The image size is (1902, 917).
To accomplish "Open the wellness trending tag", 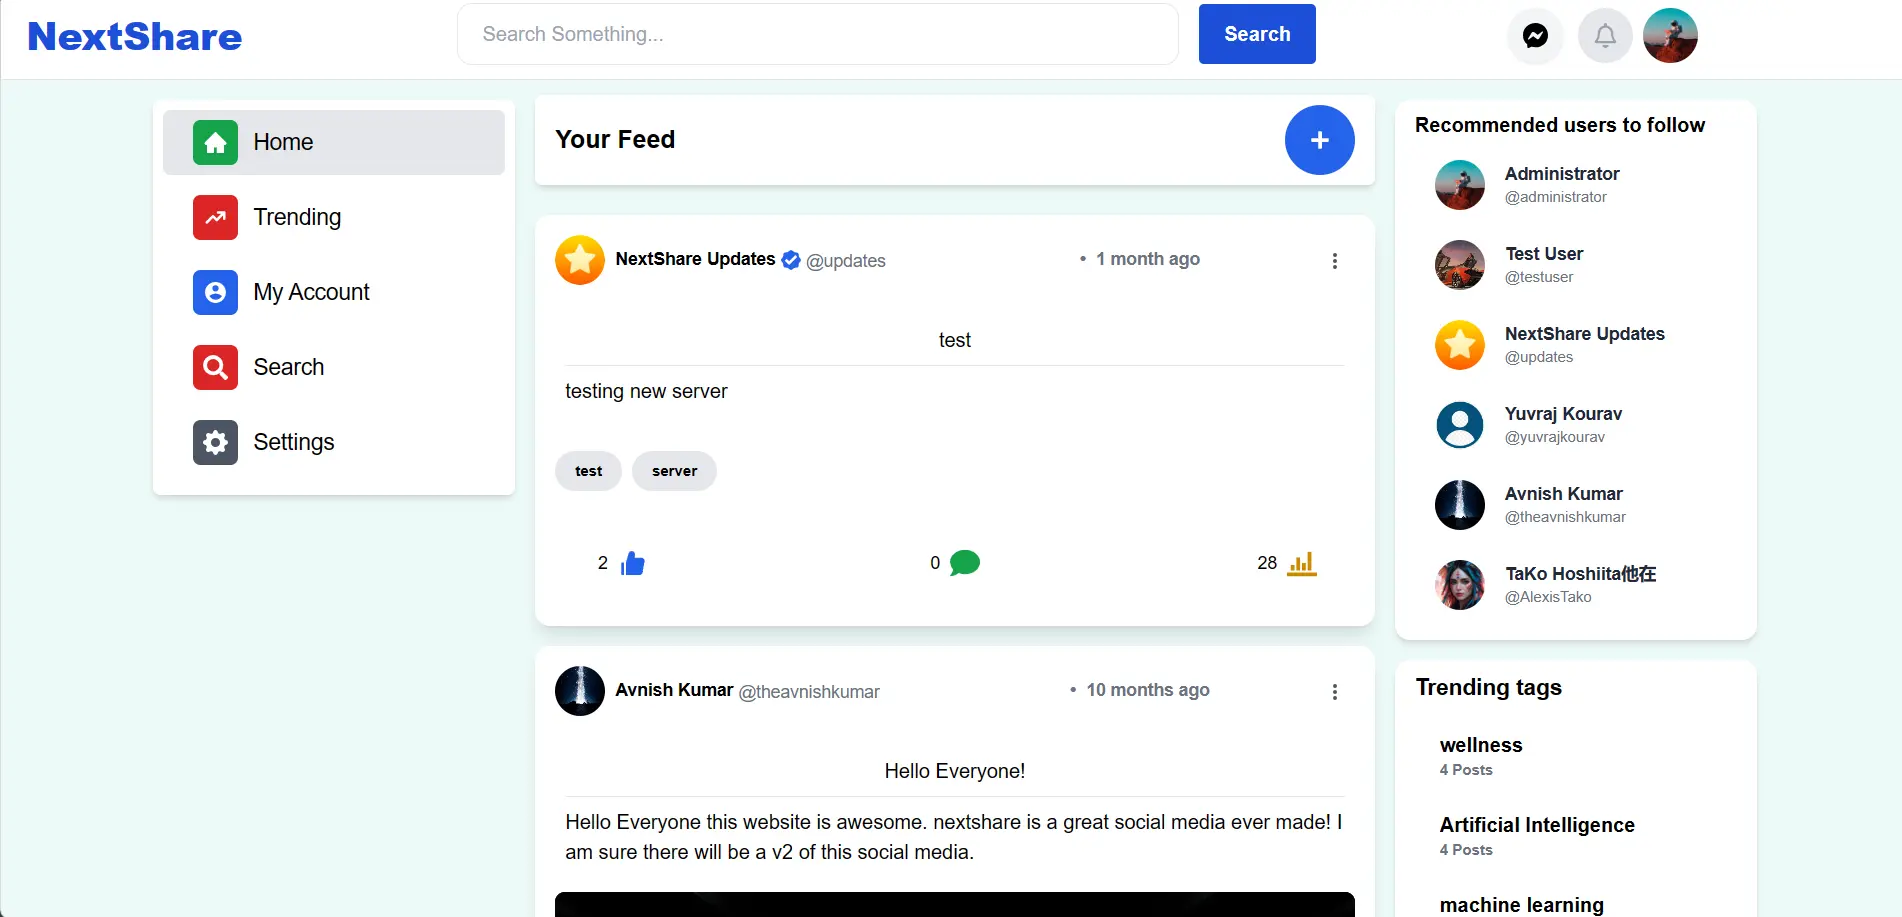I will pos(1480,745).
